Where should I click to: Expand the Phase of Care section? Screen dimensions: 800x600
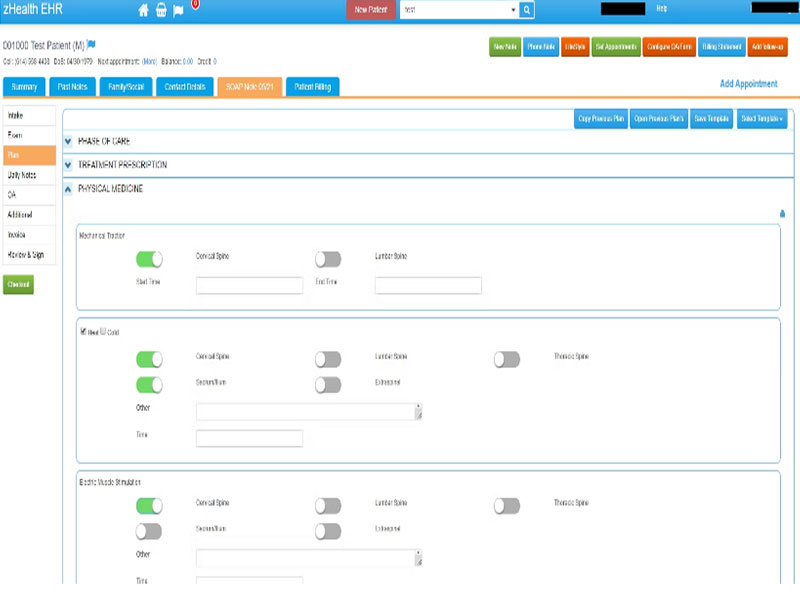pos(68,142)
